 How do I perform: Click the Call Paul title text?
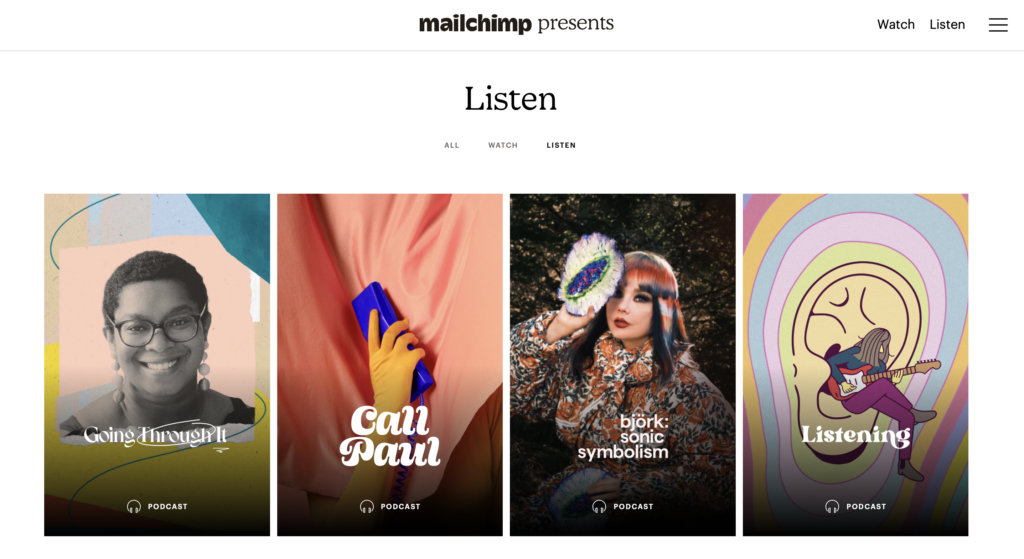point(390,436)
